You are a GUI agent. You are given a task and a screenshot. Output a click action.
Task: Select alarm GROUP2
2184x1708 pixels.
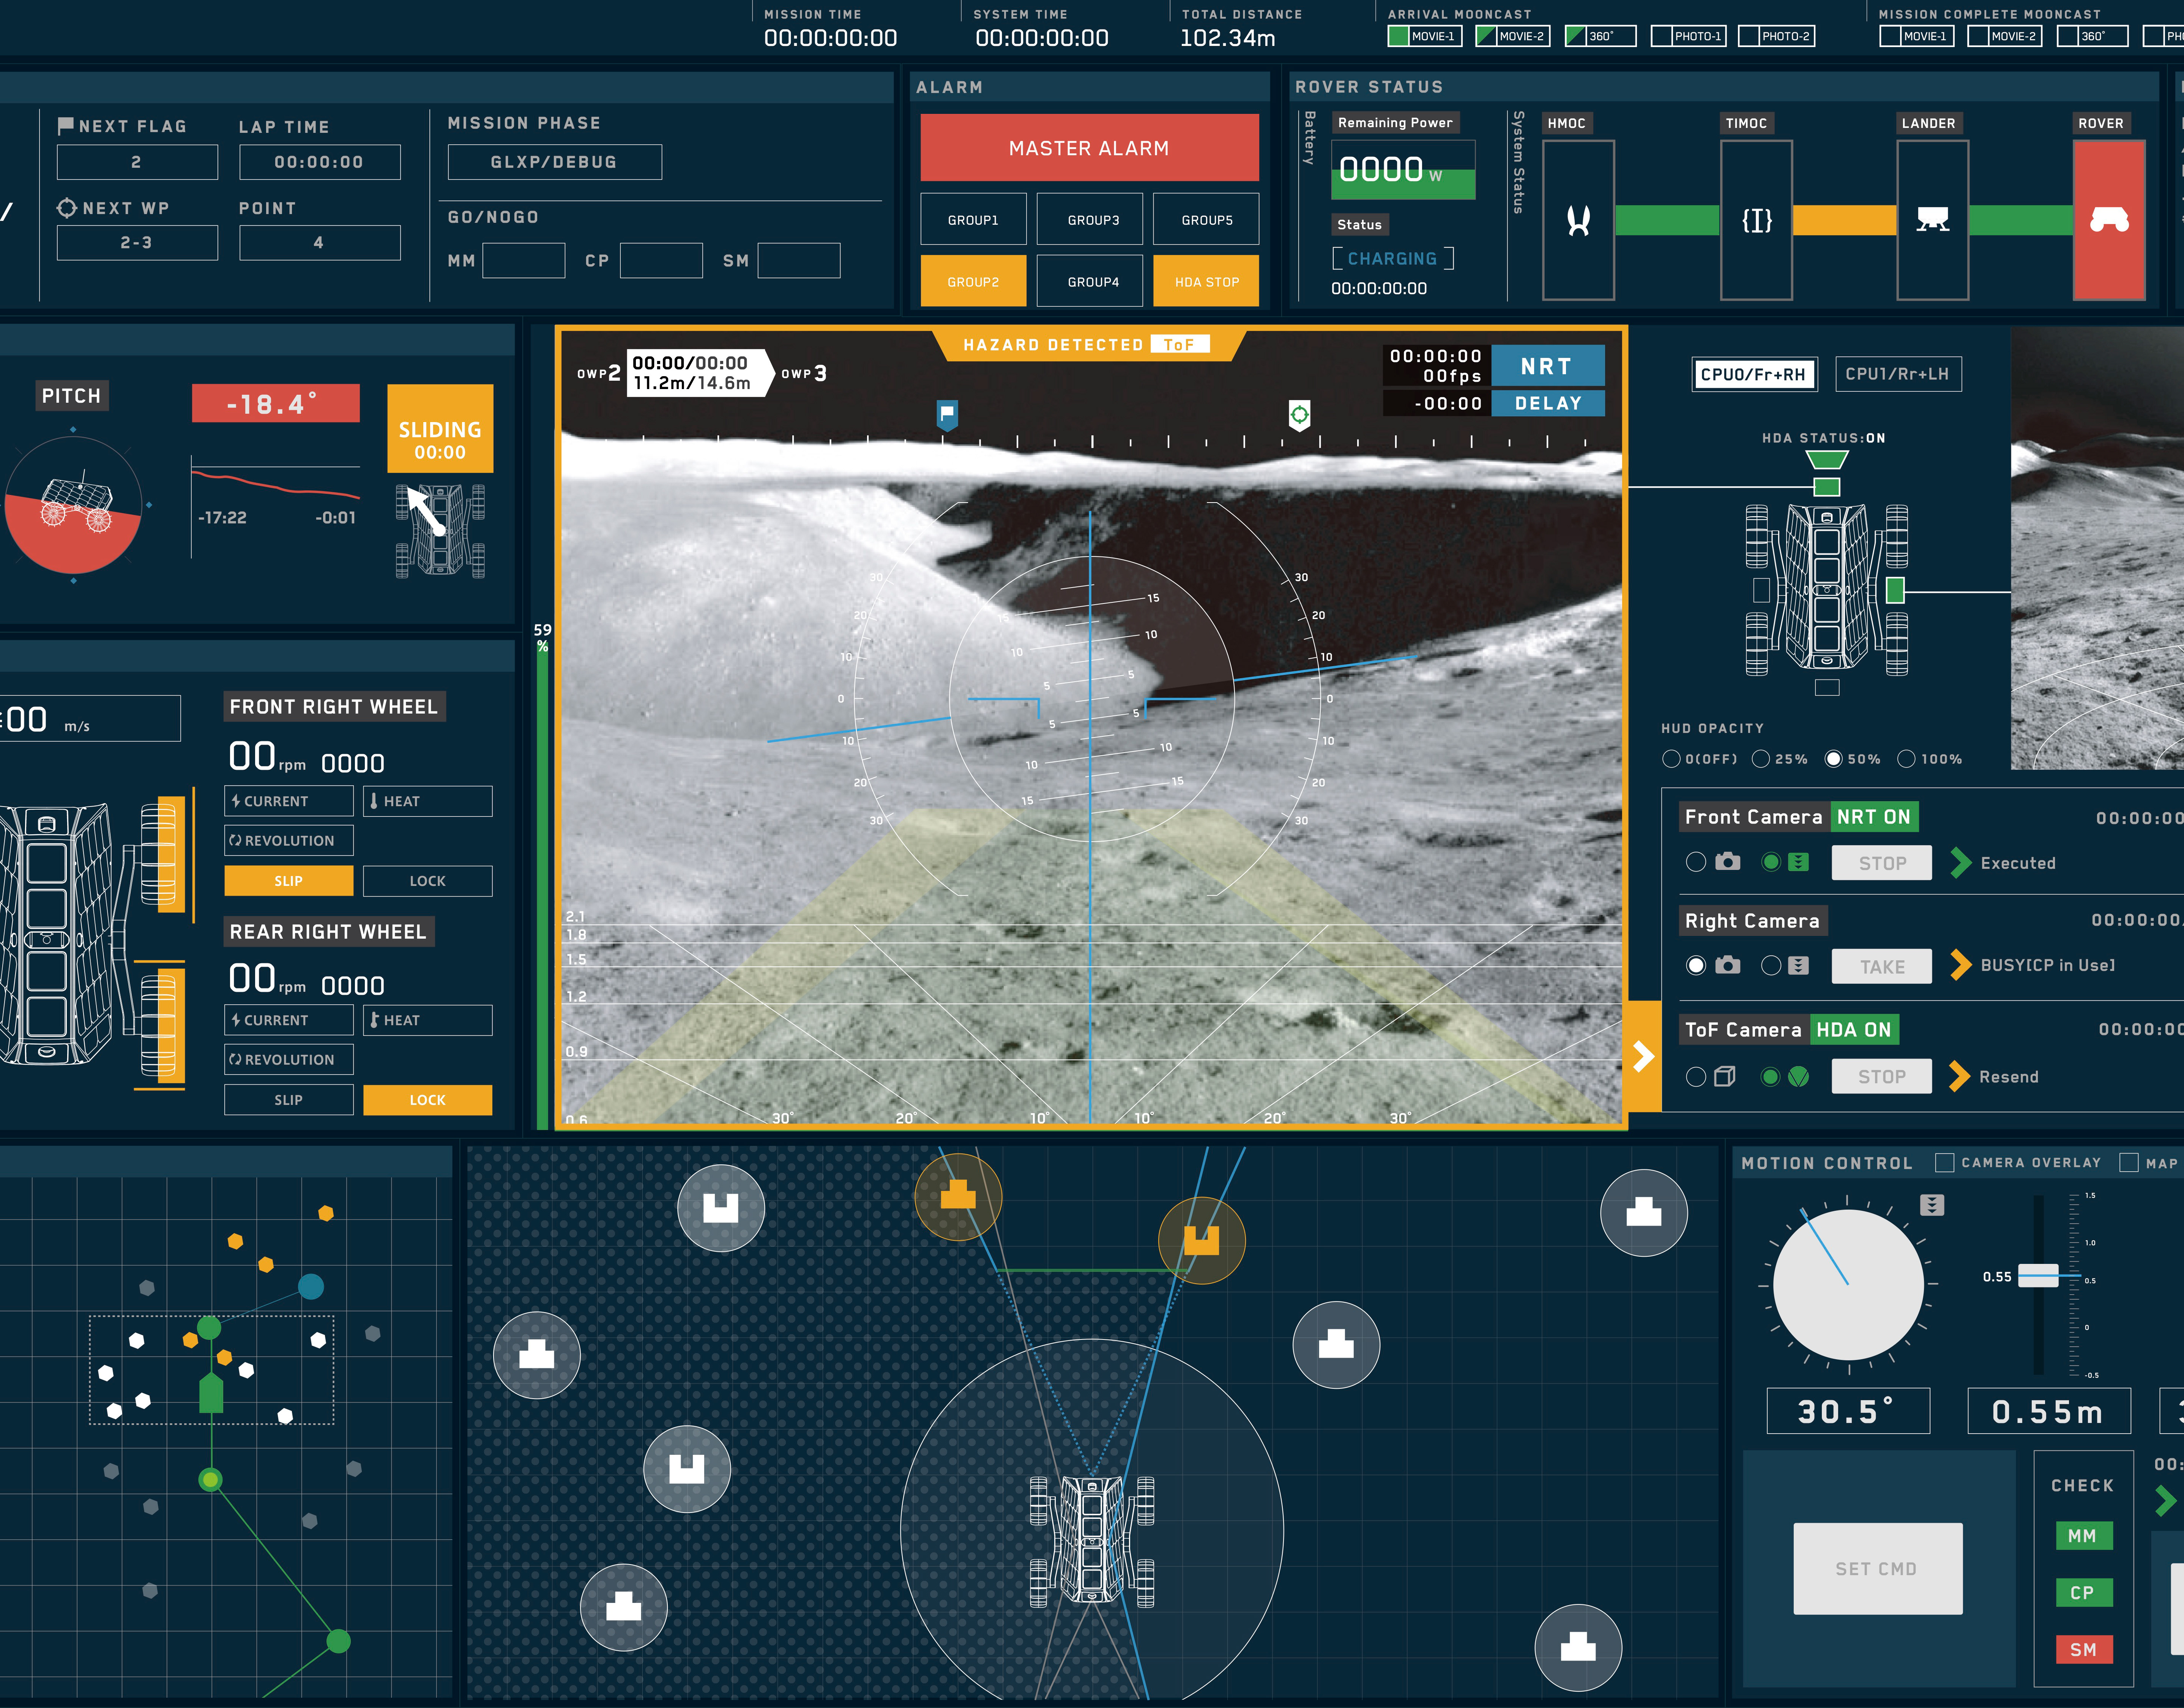[973, 281]
